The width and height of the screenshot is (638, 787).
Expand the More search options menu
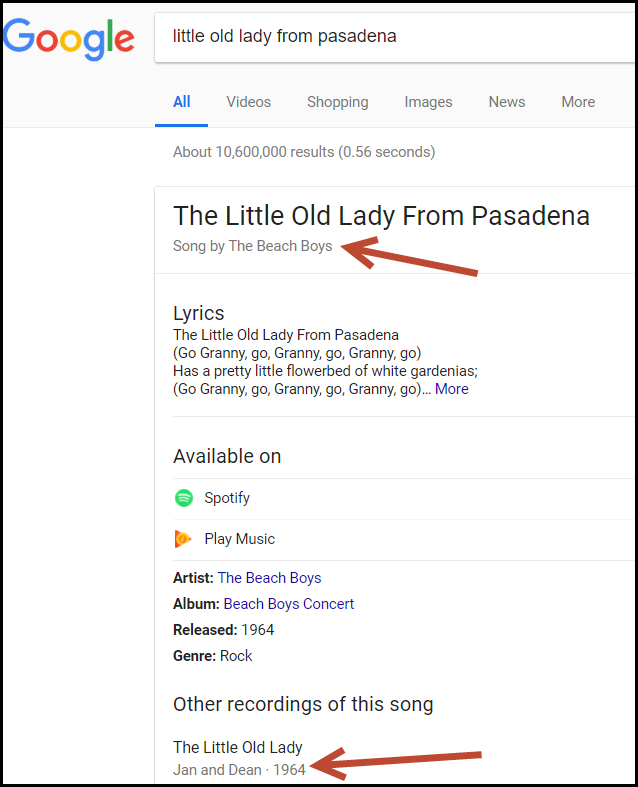tap(578, 102)
